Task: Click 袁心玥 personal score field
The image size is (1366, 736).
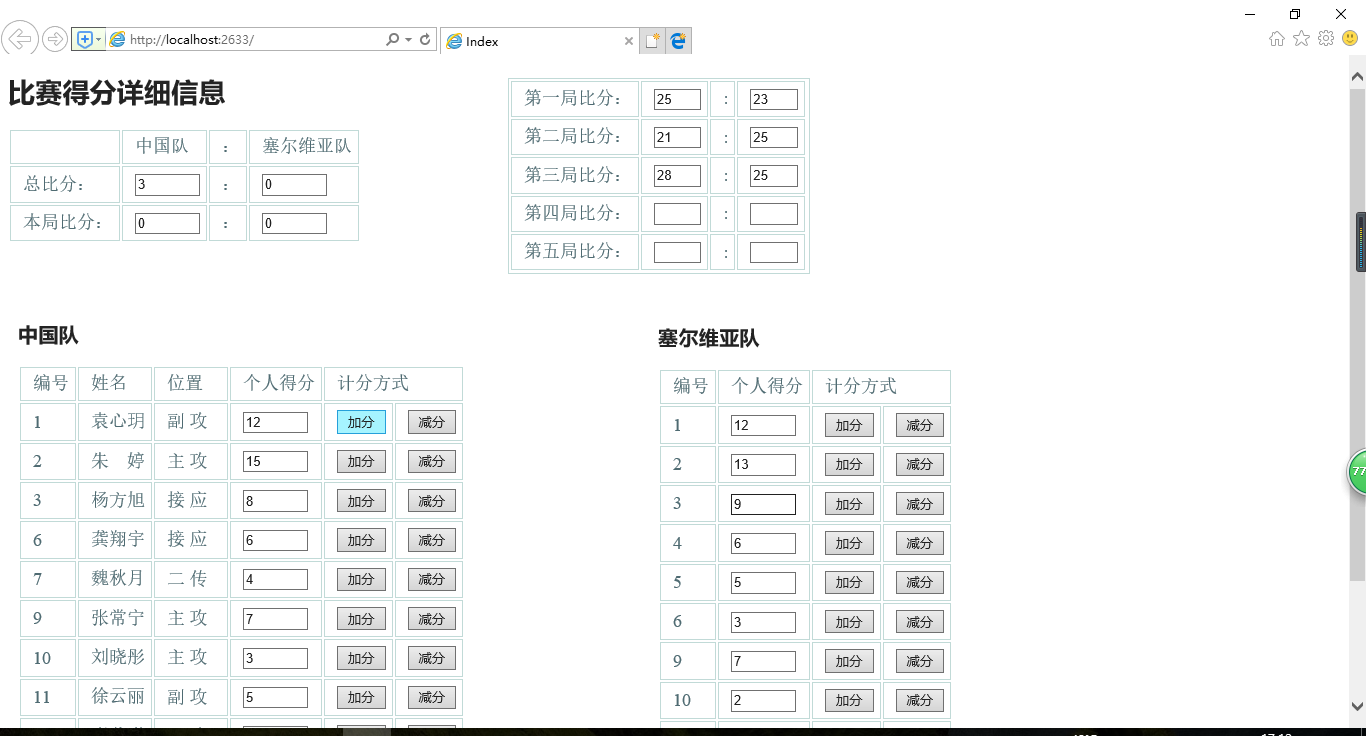Action: coord(275,422)
